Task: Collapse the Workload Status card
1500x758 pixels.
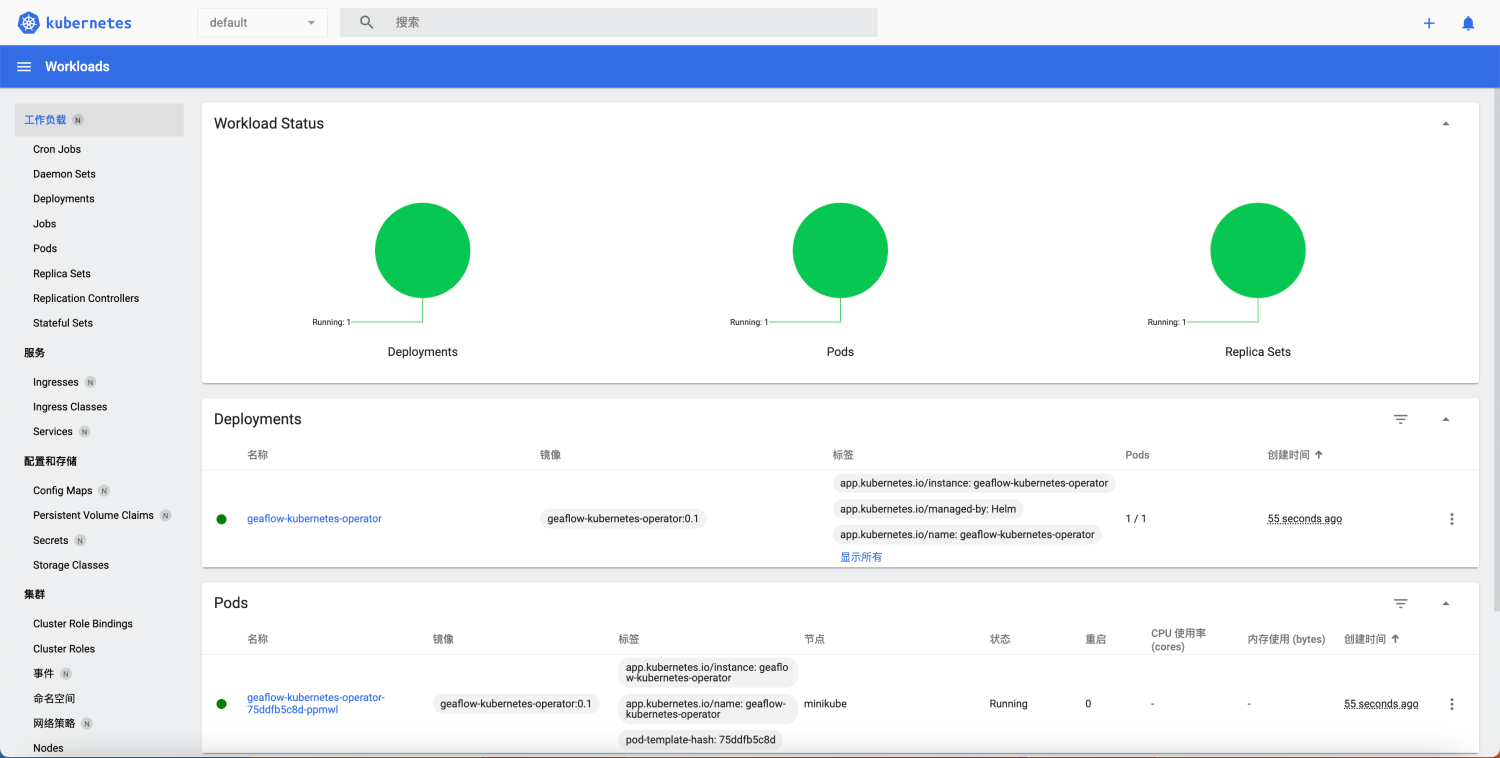Action: (x=1445, y=124)
